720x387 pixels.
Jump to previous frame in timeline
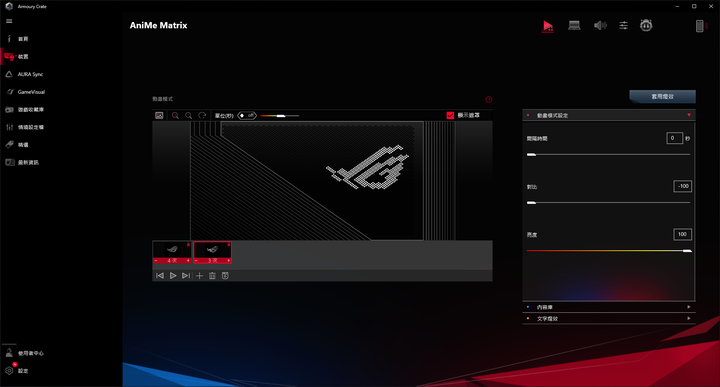(x=160, y=275)
